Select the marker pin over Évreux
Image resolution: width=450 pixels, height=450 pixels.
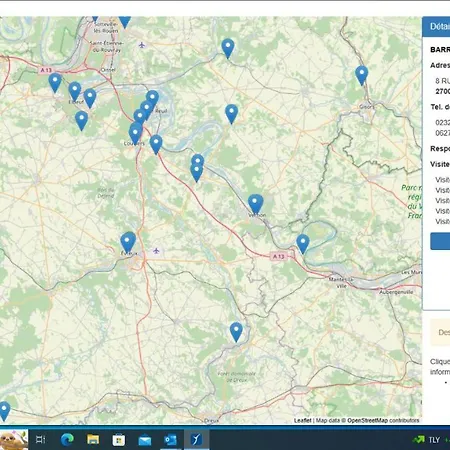tap(128, 242)
